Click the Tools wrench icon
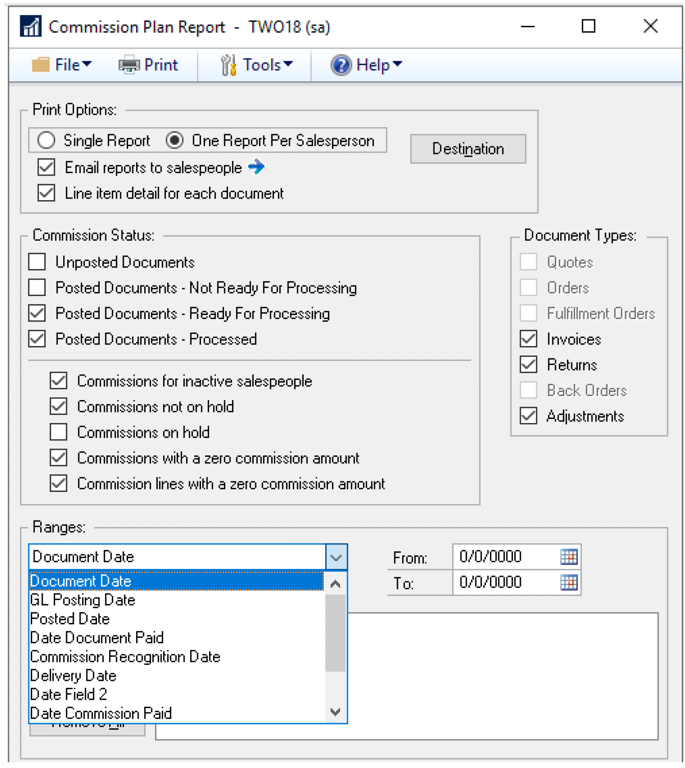The image size is (685, 768). (x=228, y=65)
